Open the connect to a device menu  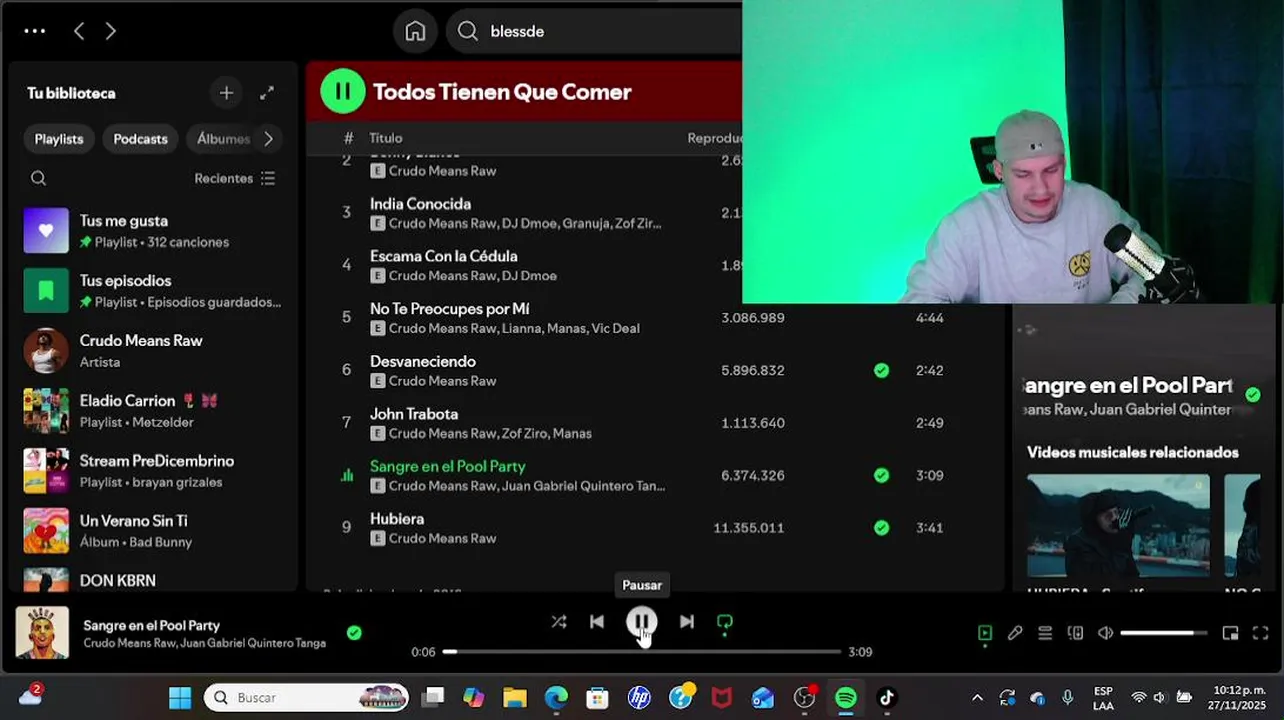point(1075,633)
